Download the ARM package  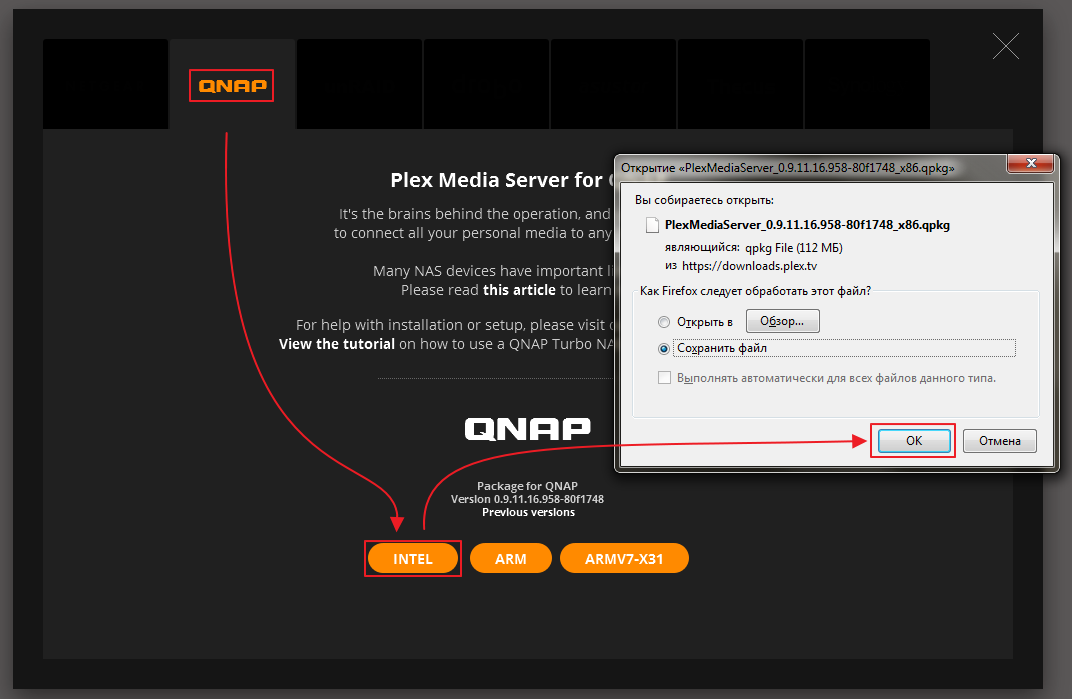pos(511,559)
